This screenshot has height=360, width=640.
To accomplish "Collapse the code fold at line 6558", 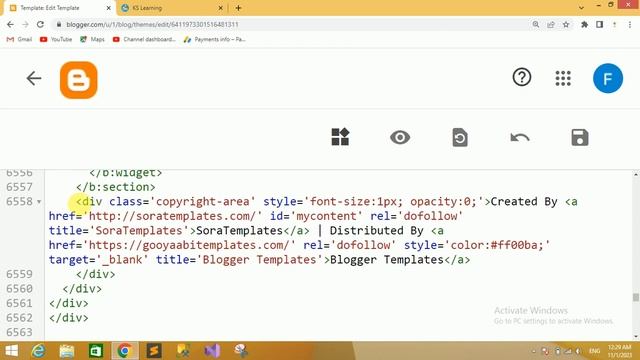I will [39, 202].
